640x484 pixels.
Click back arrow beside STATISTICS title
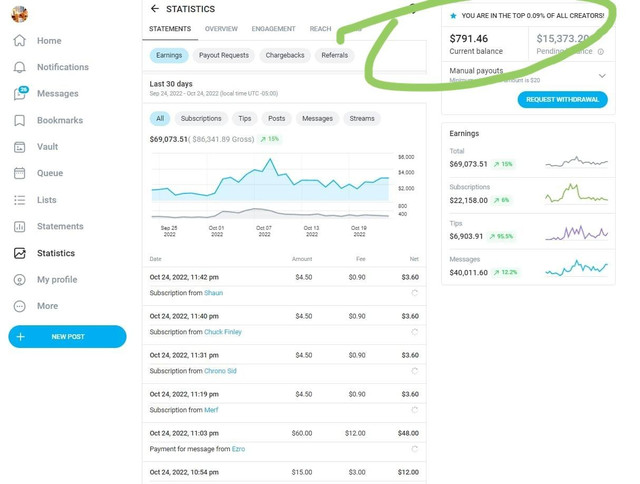(x=155, y=9)
